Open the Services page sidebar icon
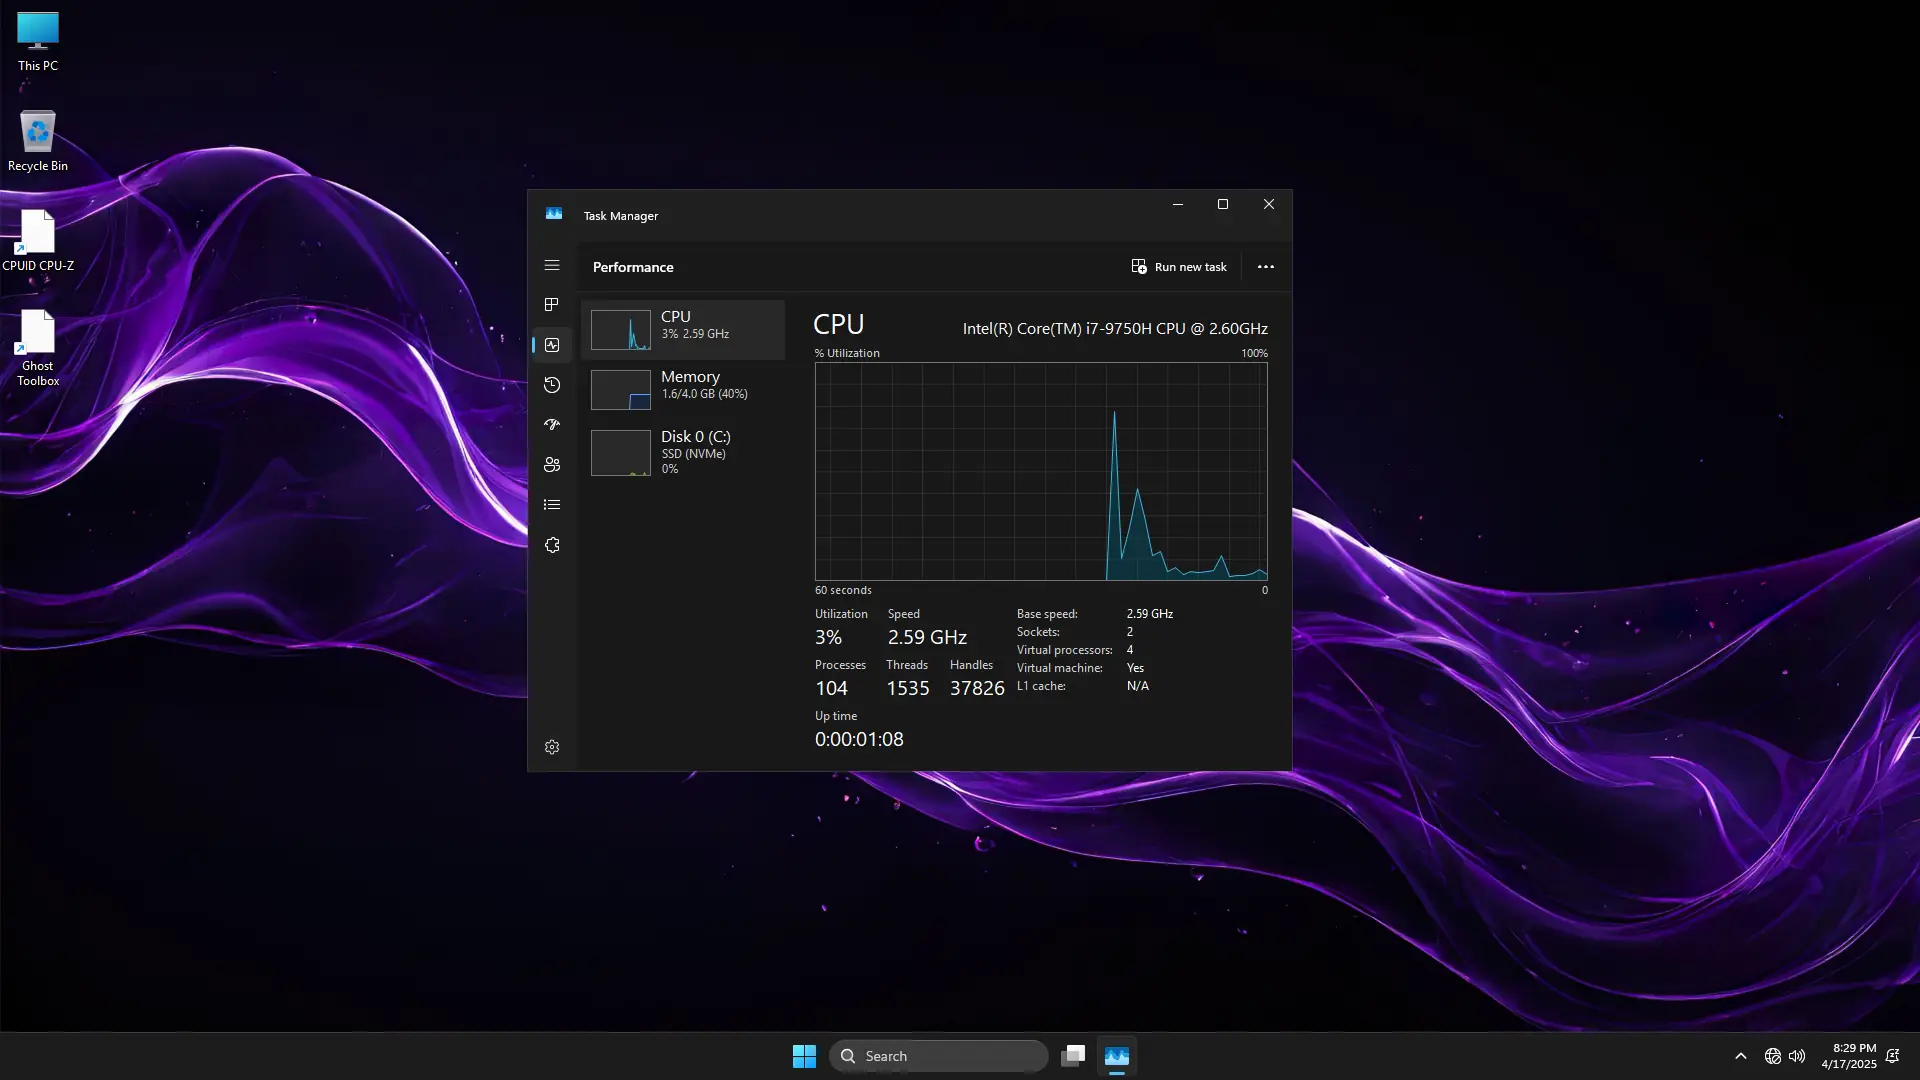This screenshot has width=1920, height=1080. (552, 545)
